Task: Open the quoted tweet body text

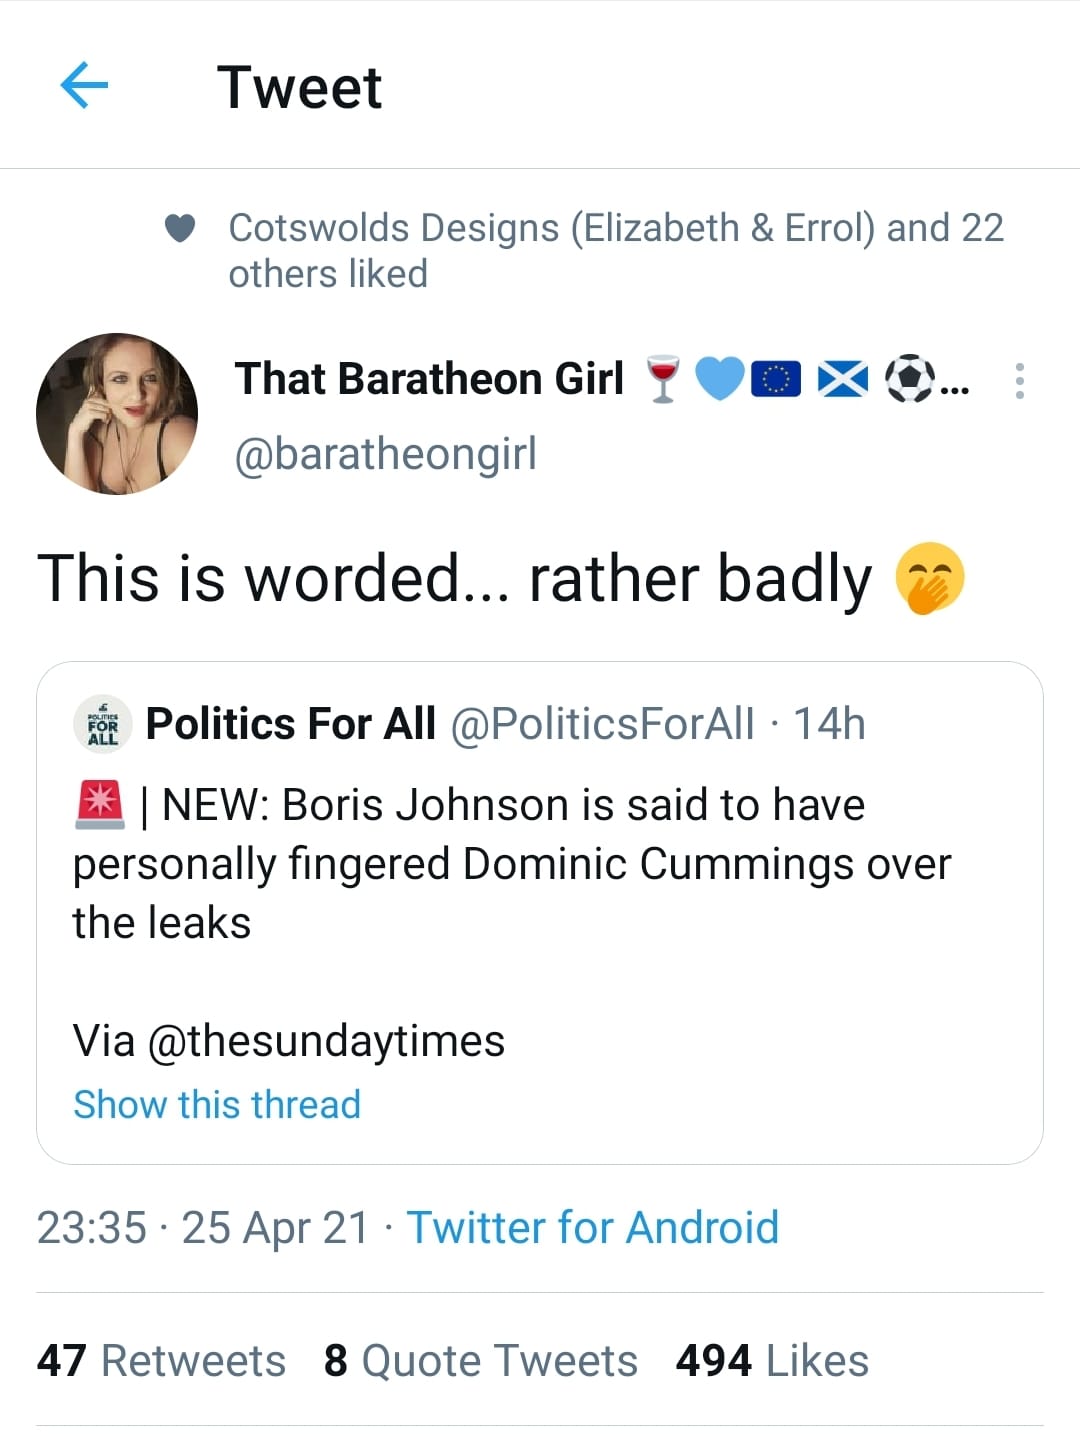Action: click(x=511, y=864)
